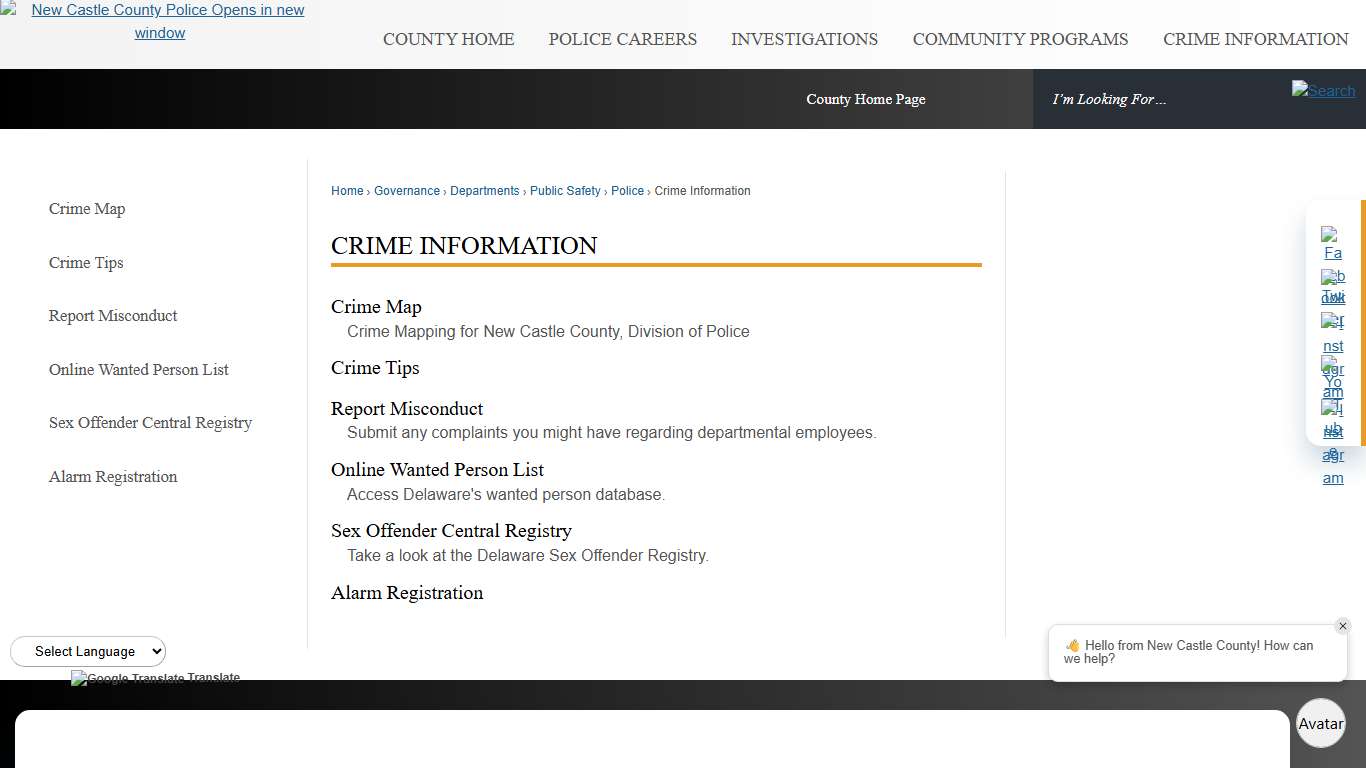Dismiss the Hello from New Castle County message
Screen dimensions: 1366x768
pyautogui.click(x=1343, y=625)
